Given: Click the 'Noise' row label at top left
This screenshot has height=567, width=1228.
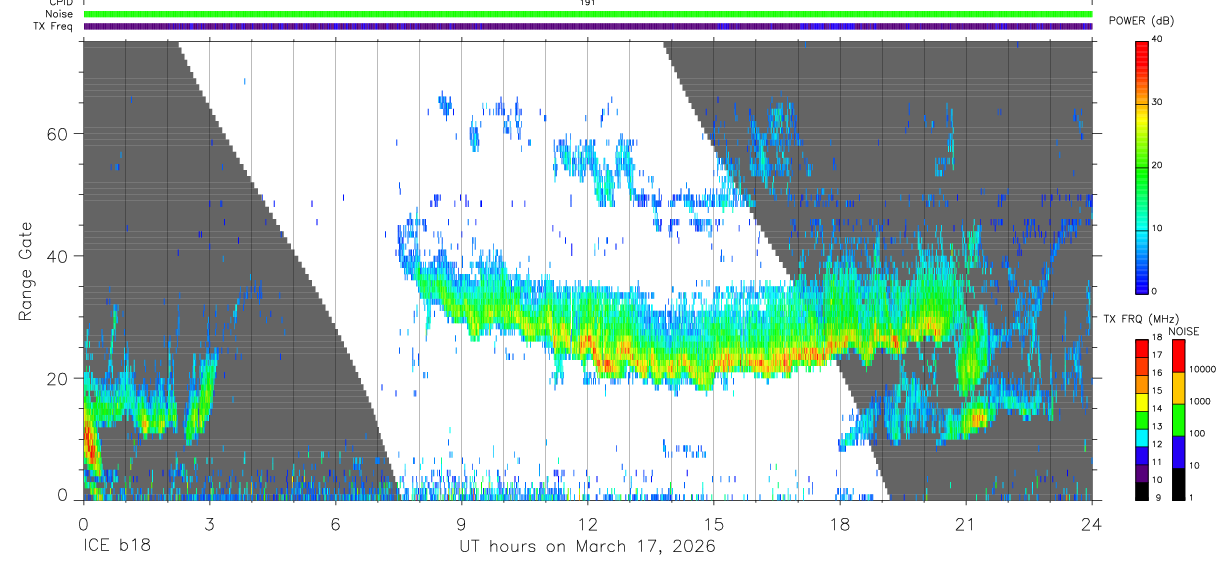Looking at the screenshot, I should [60, 14].
